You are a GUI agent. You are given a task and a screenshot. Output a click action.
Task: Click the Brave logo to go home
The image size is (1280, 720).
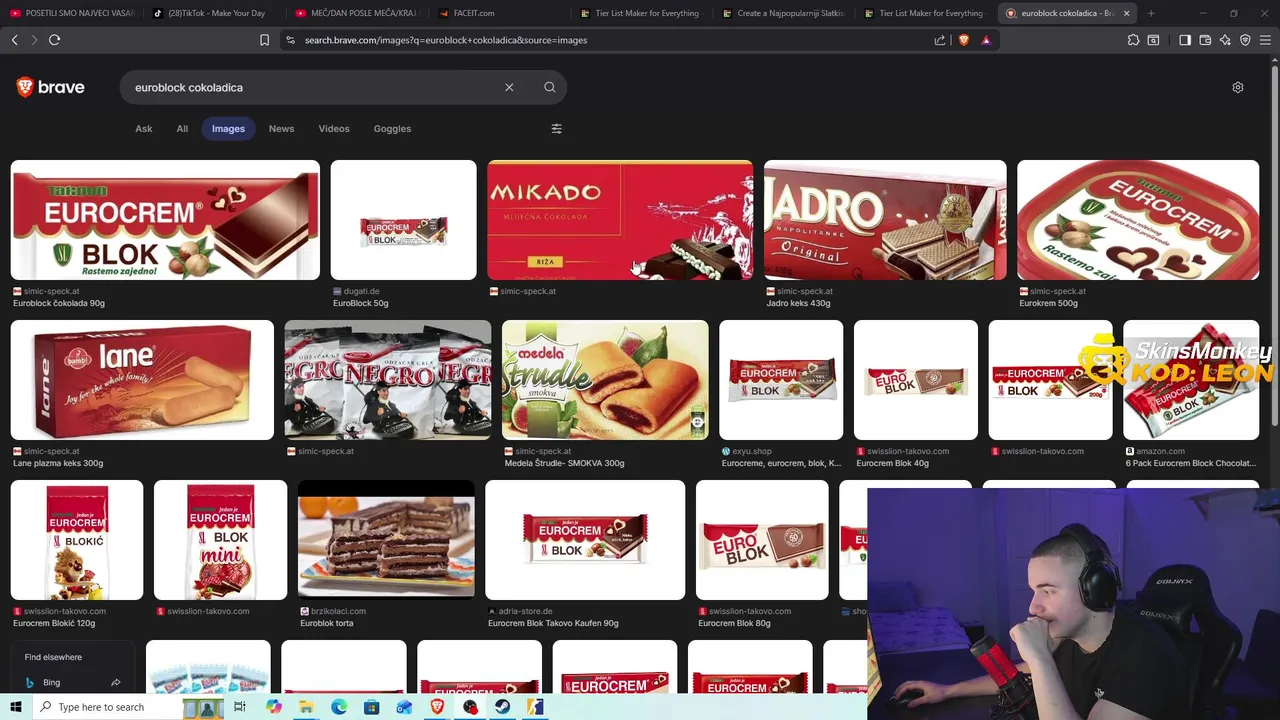[50, 87]
